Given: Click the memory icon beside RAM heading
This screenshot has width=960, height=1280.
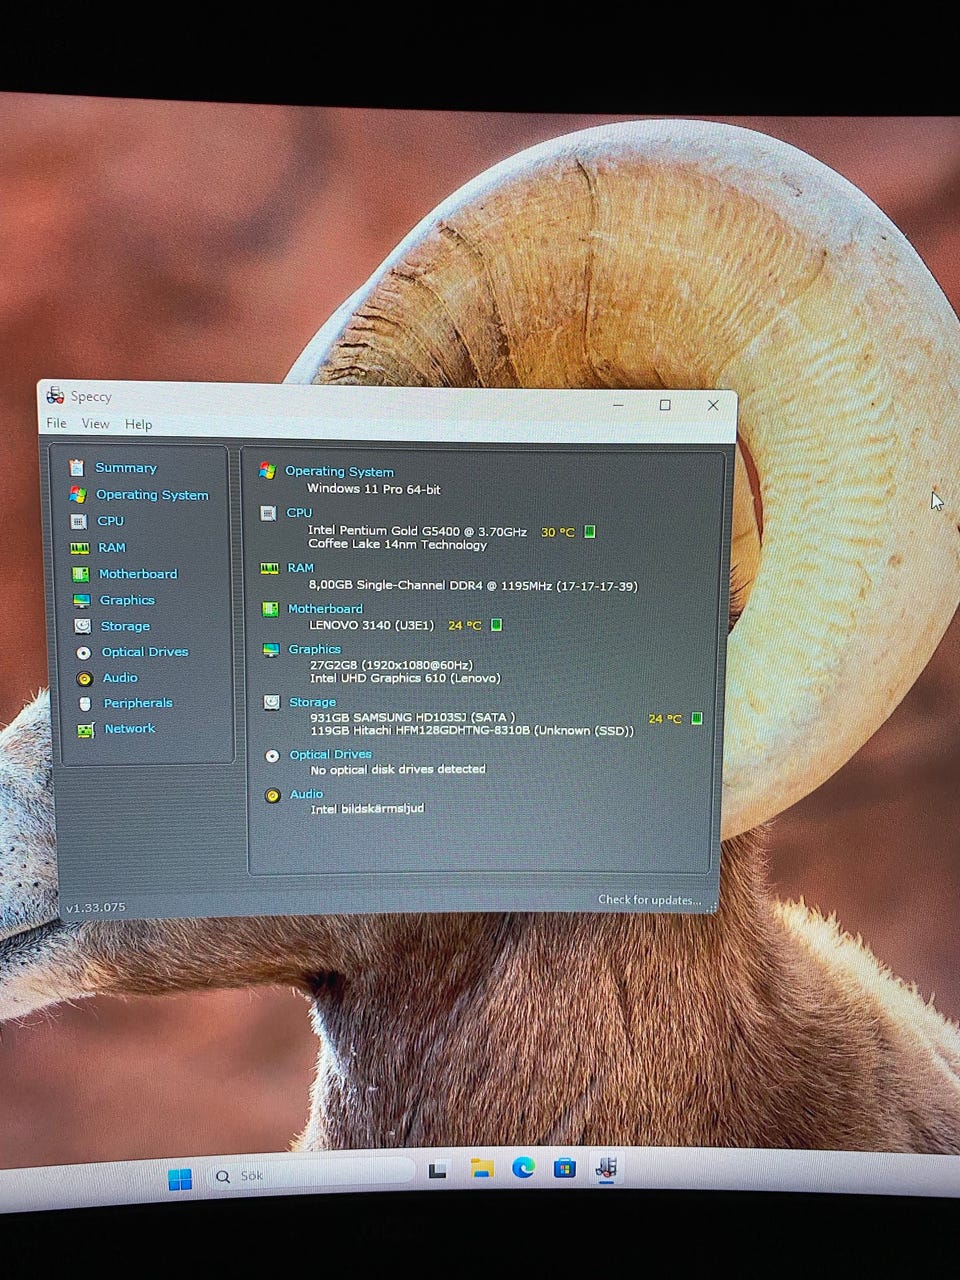Looking at the screenshot, I should [x=269, y=568].
